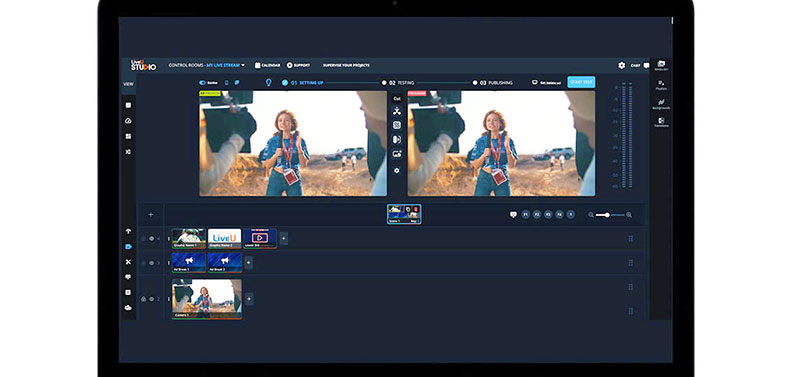Click the shuffle icon in left sidebar
The width and height of the screenshot is (800, 377).
click(x=128, y=152)
